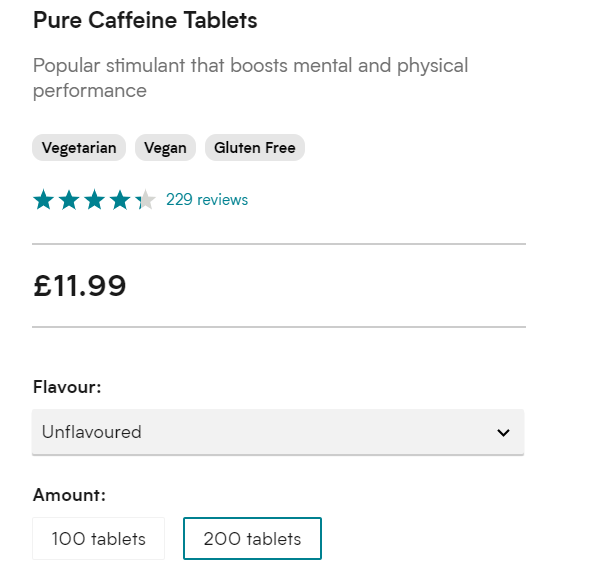
Task: Select the 200 tablets amount option
Action: (252, 539)
